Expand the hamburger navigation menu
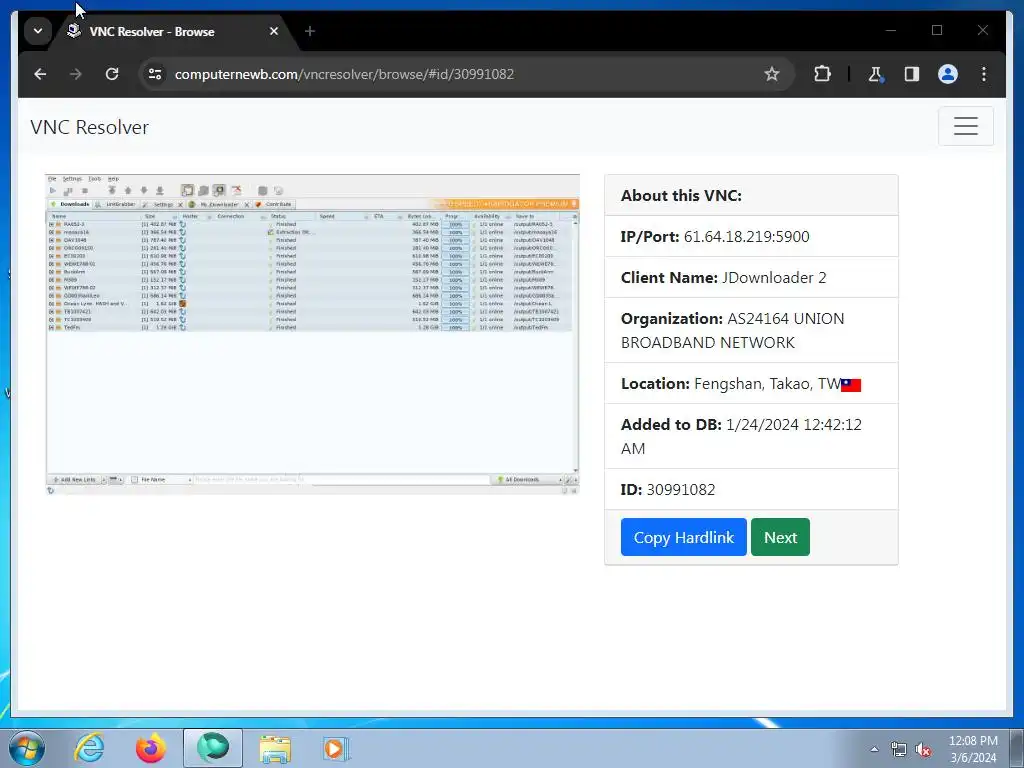This screenshot has width=1024, height=768. [x=965, y=126]
